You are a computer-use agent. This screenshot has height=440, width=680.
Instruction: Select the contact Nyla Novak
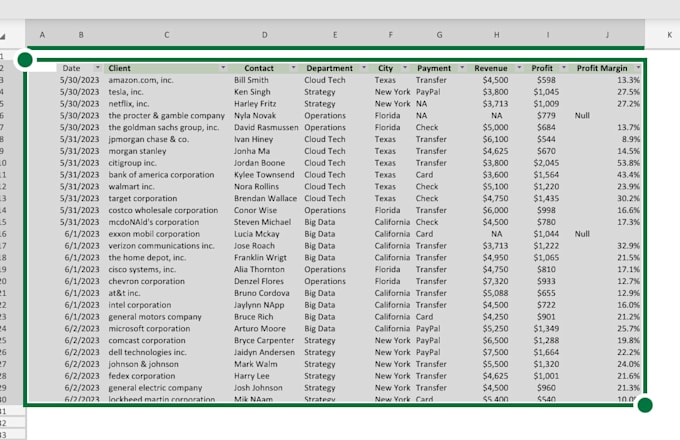coord(255,115)
